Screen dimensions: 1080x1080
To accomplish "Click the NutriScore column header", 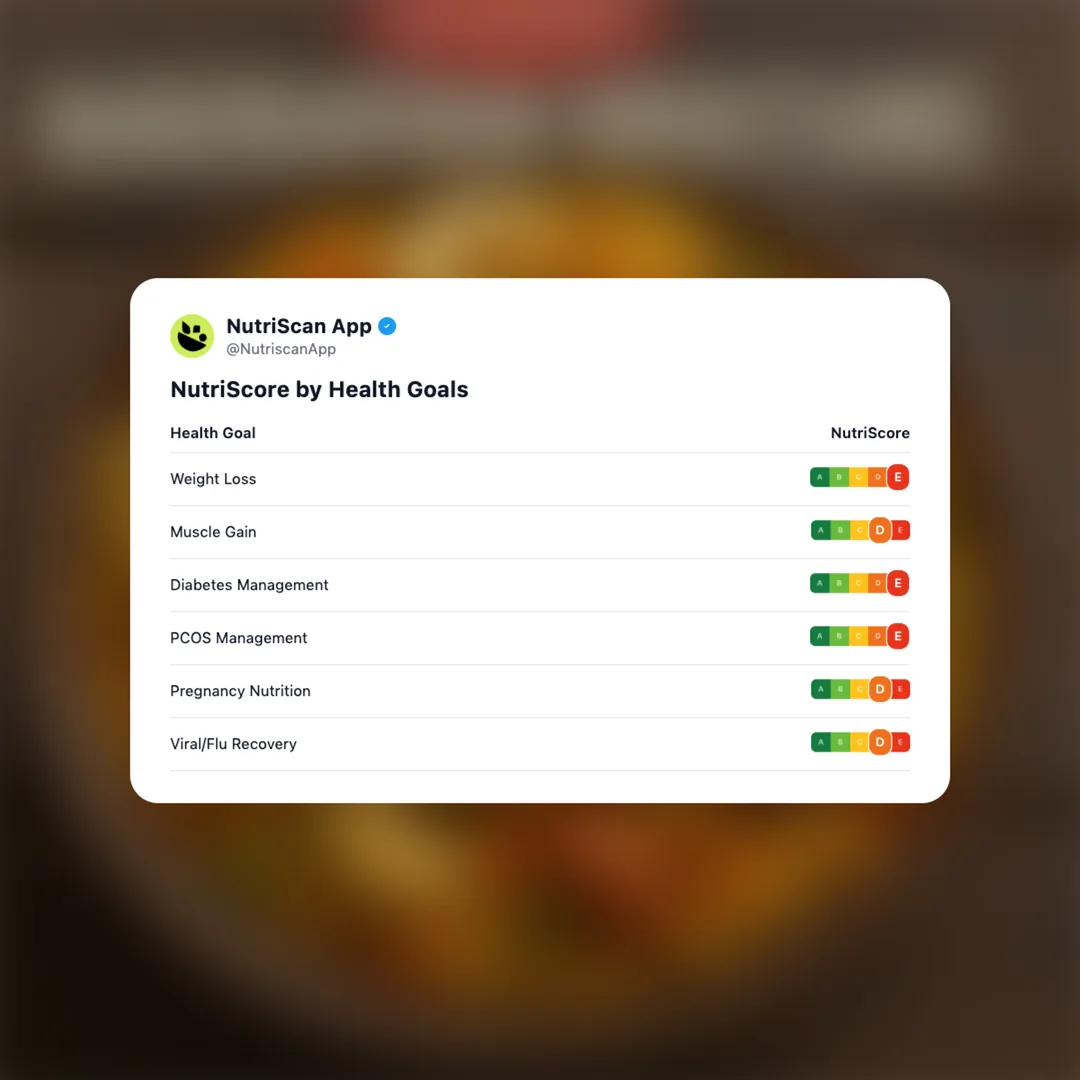I will (x=870, y=433).
